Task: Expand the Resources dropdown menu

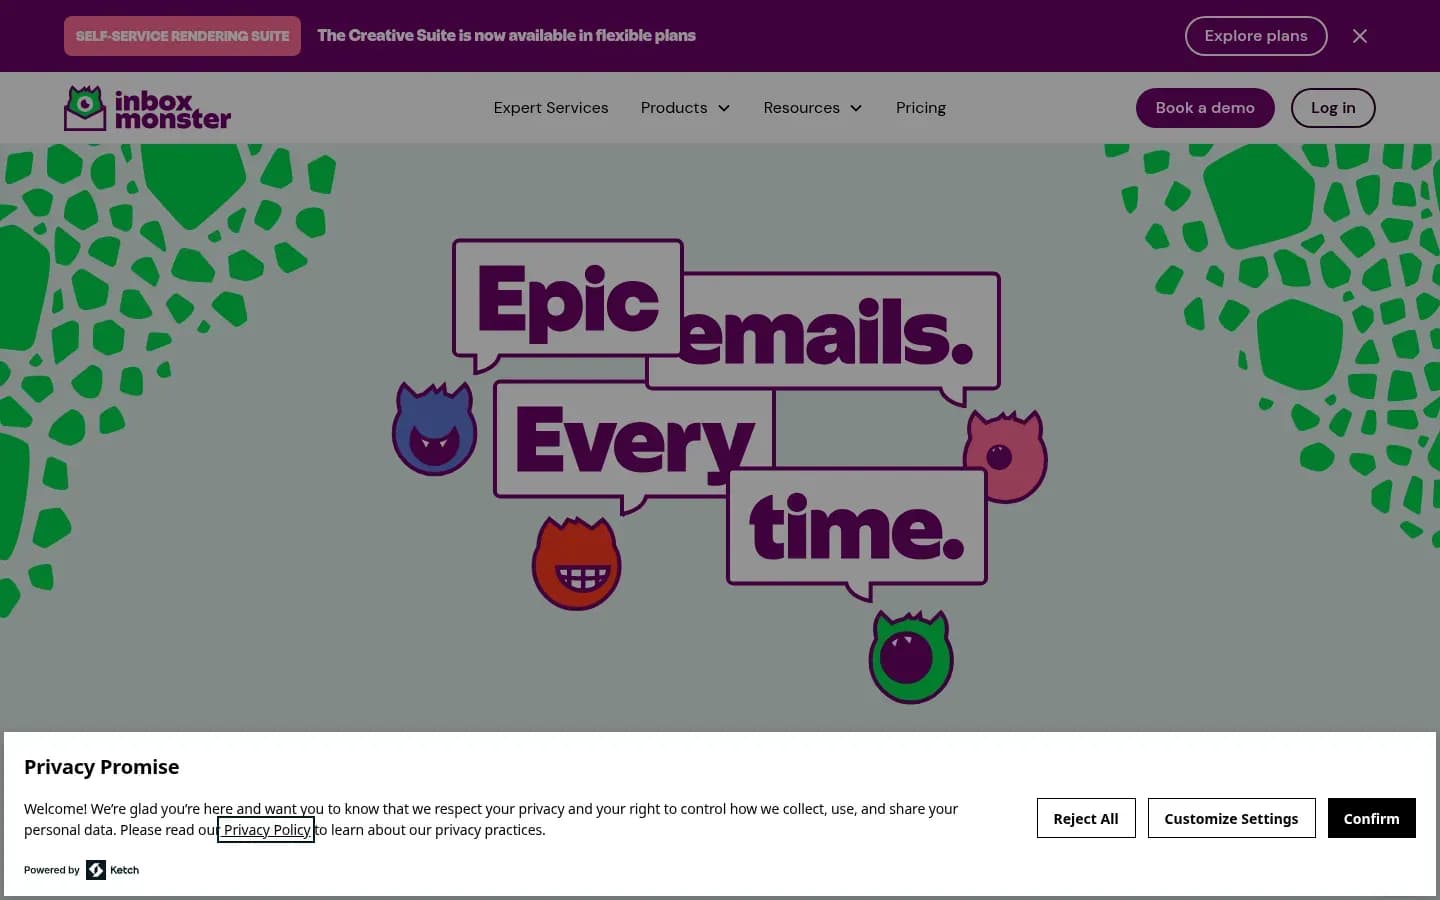Action: [813, 108]
